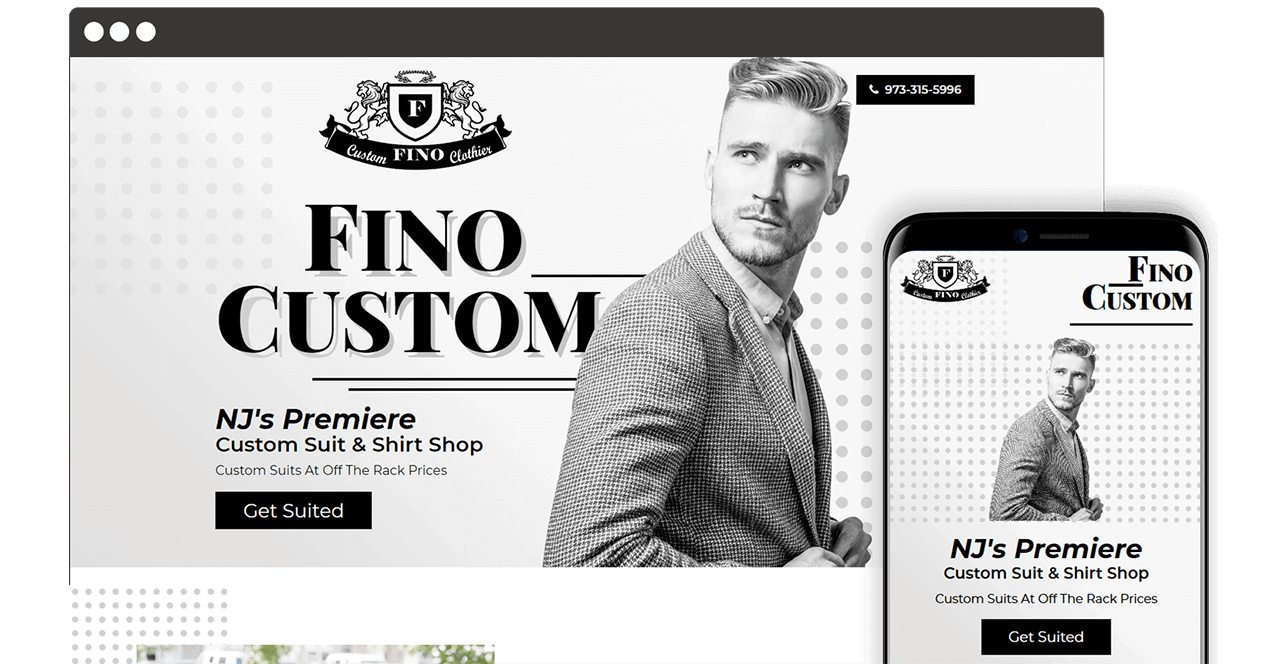Click the desktop Get Suited button
Viewport: 1280px width, 664px height.
tap(293, 510)
